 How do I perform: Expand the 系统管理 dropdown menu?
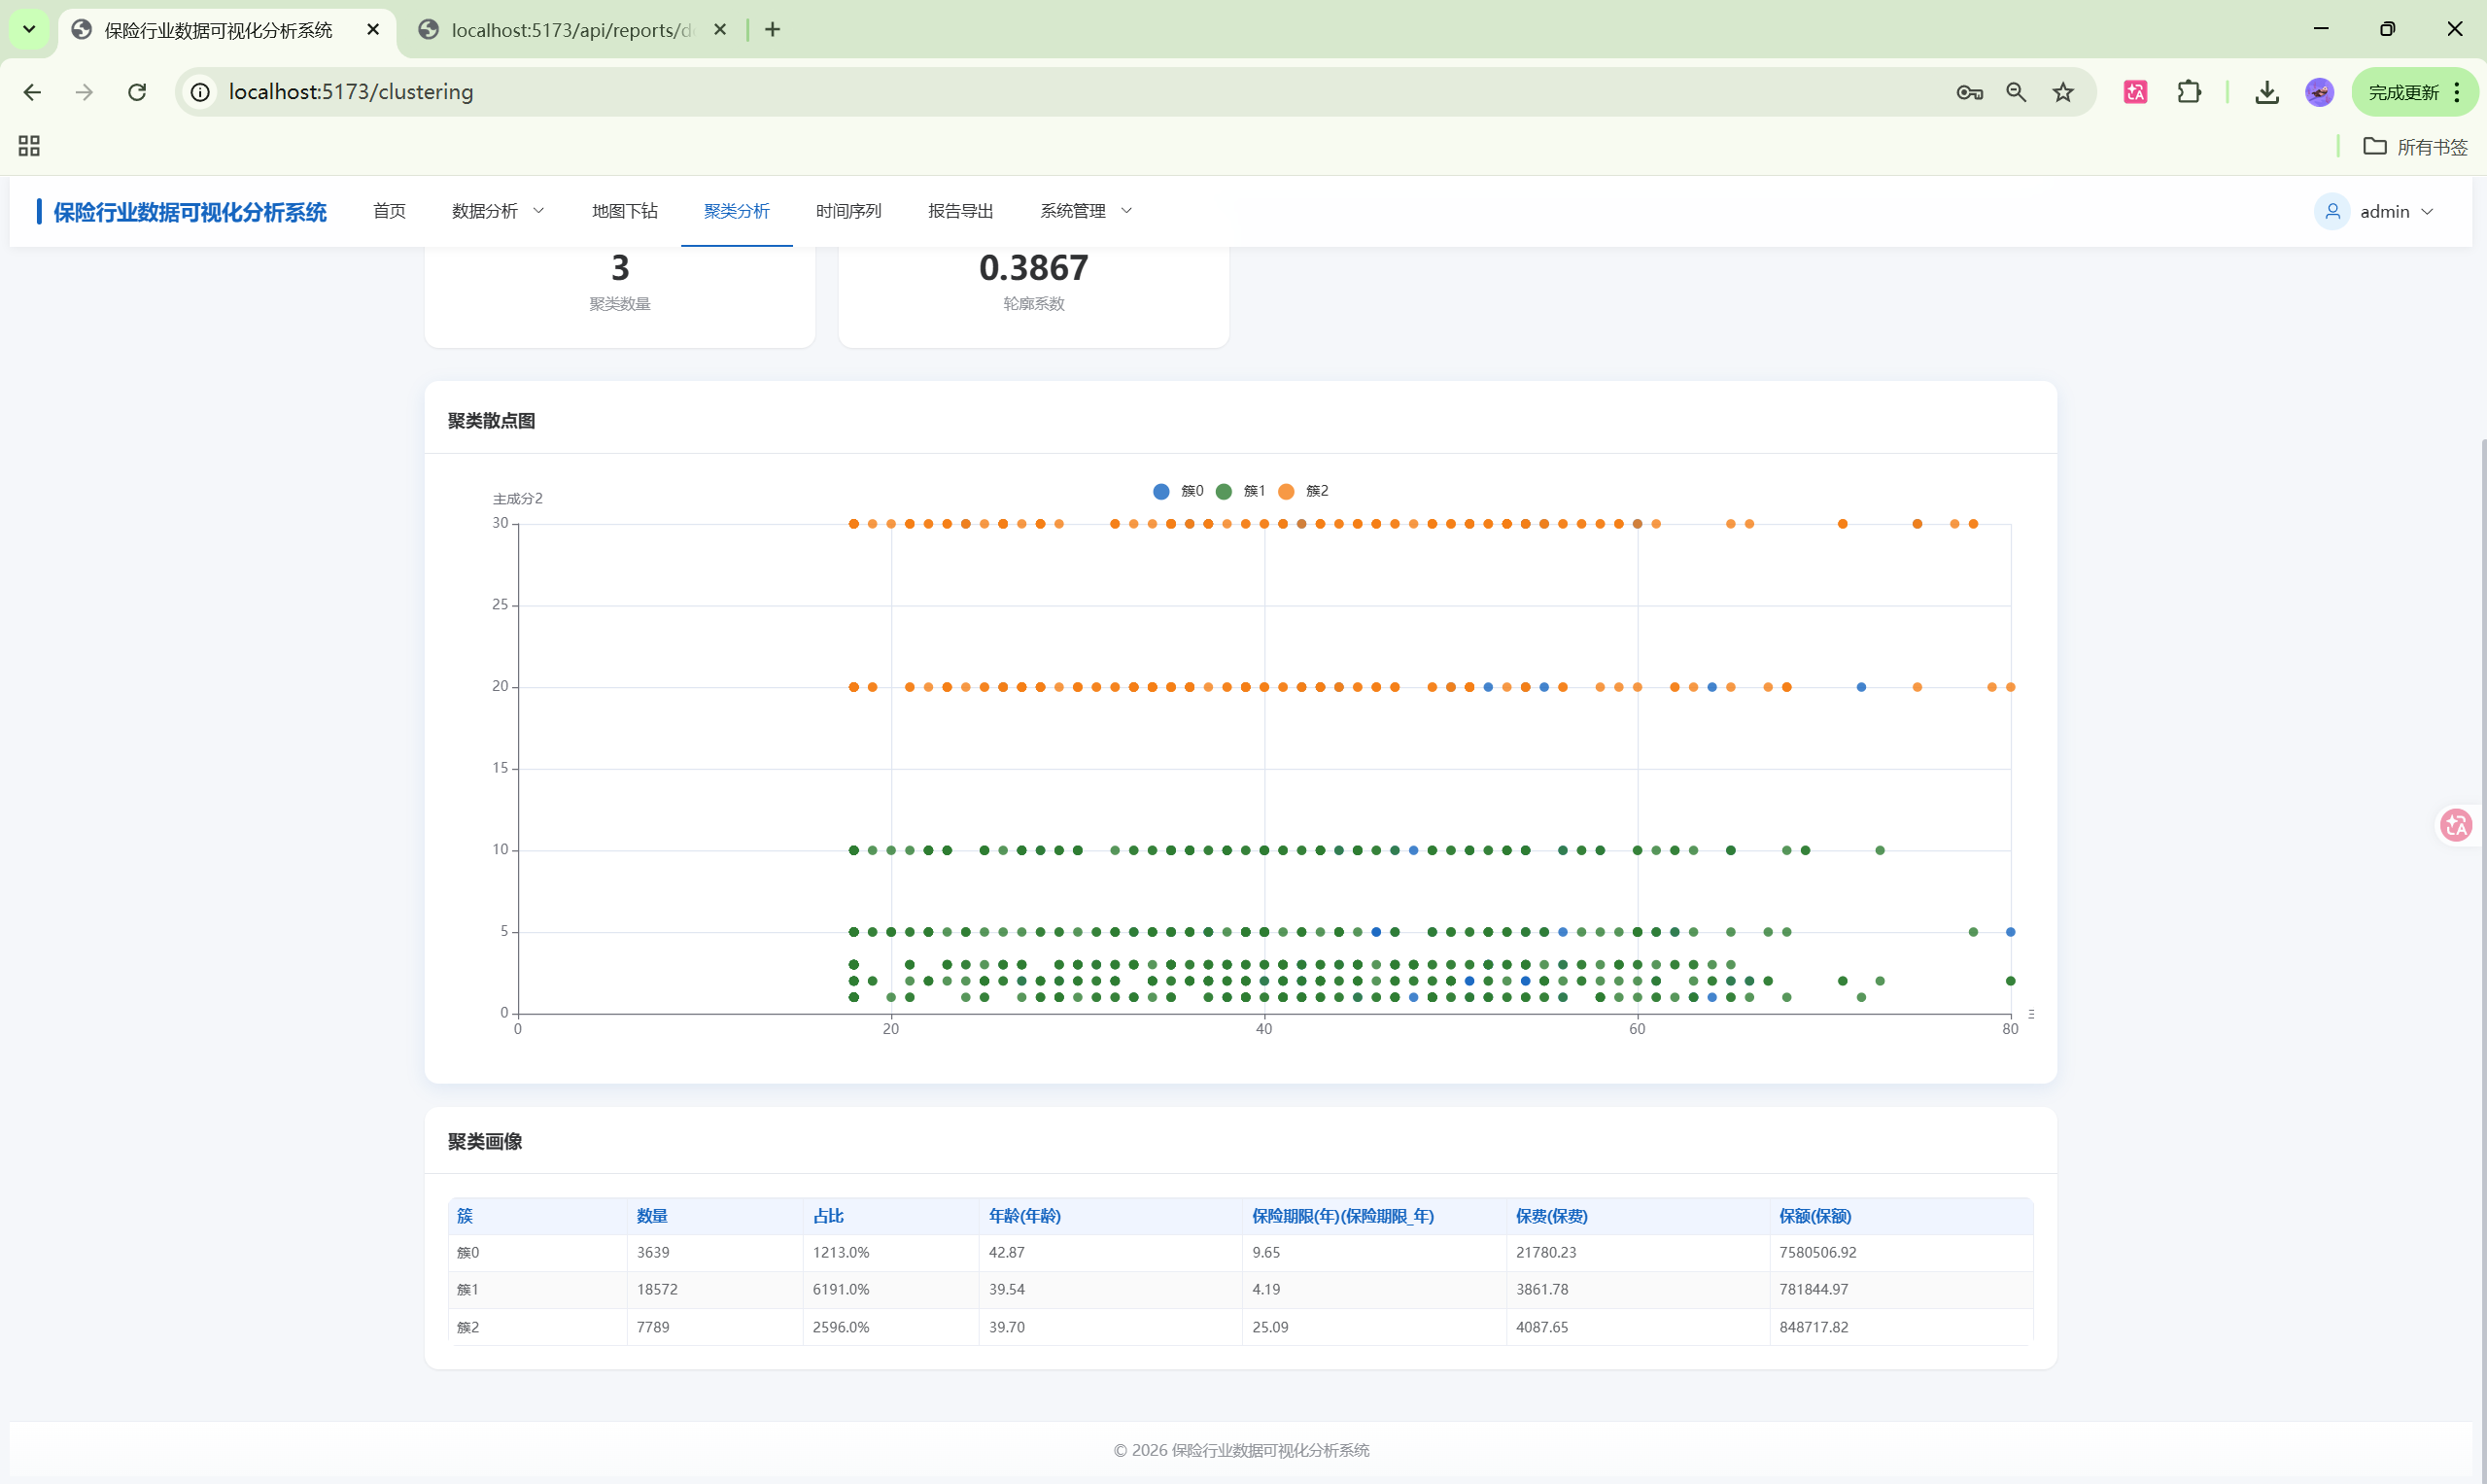1085,211
